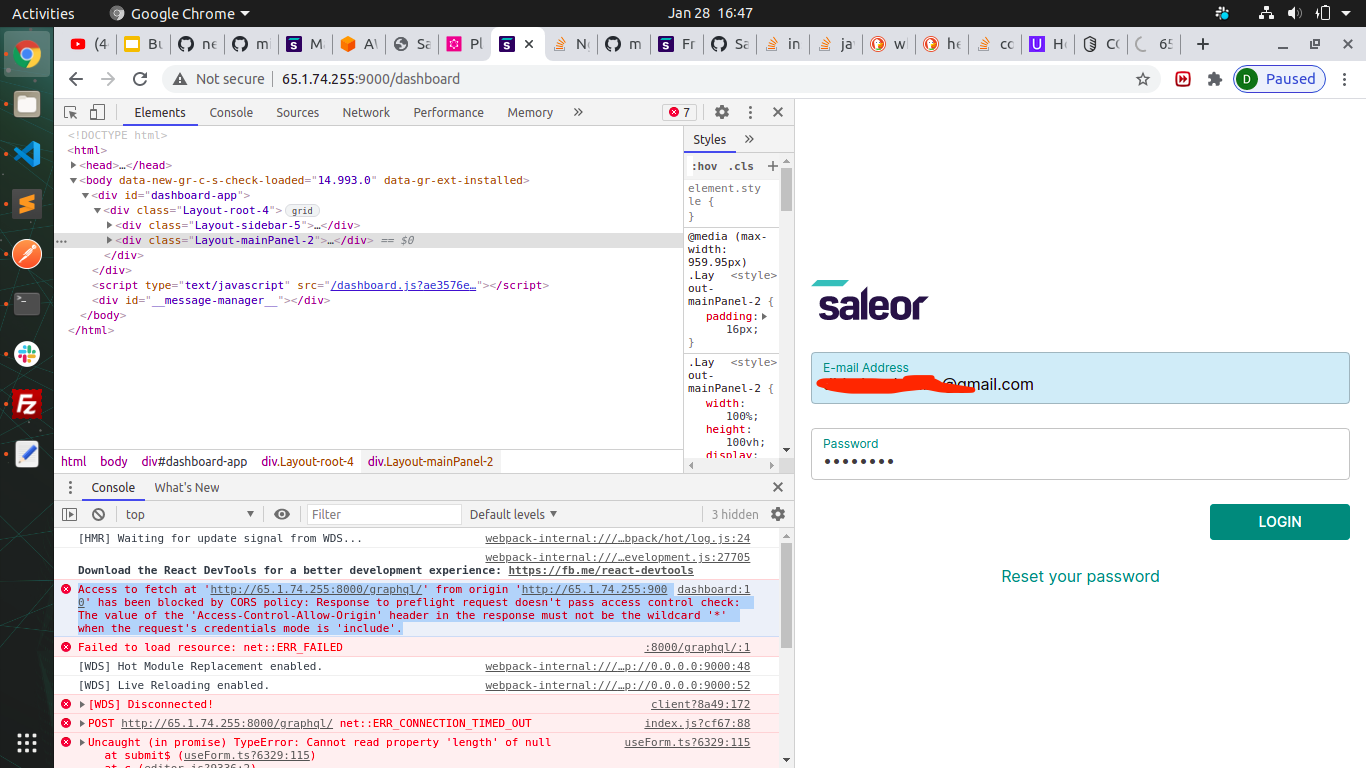Open the dashboard.js script source link
This screenshot has width=1366, height=768.
coord(403,286)
